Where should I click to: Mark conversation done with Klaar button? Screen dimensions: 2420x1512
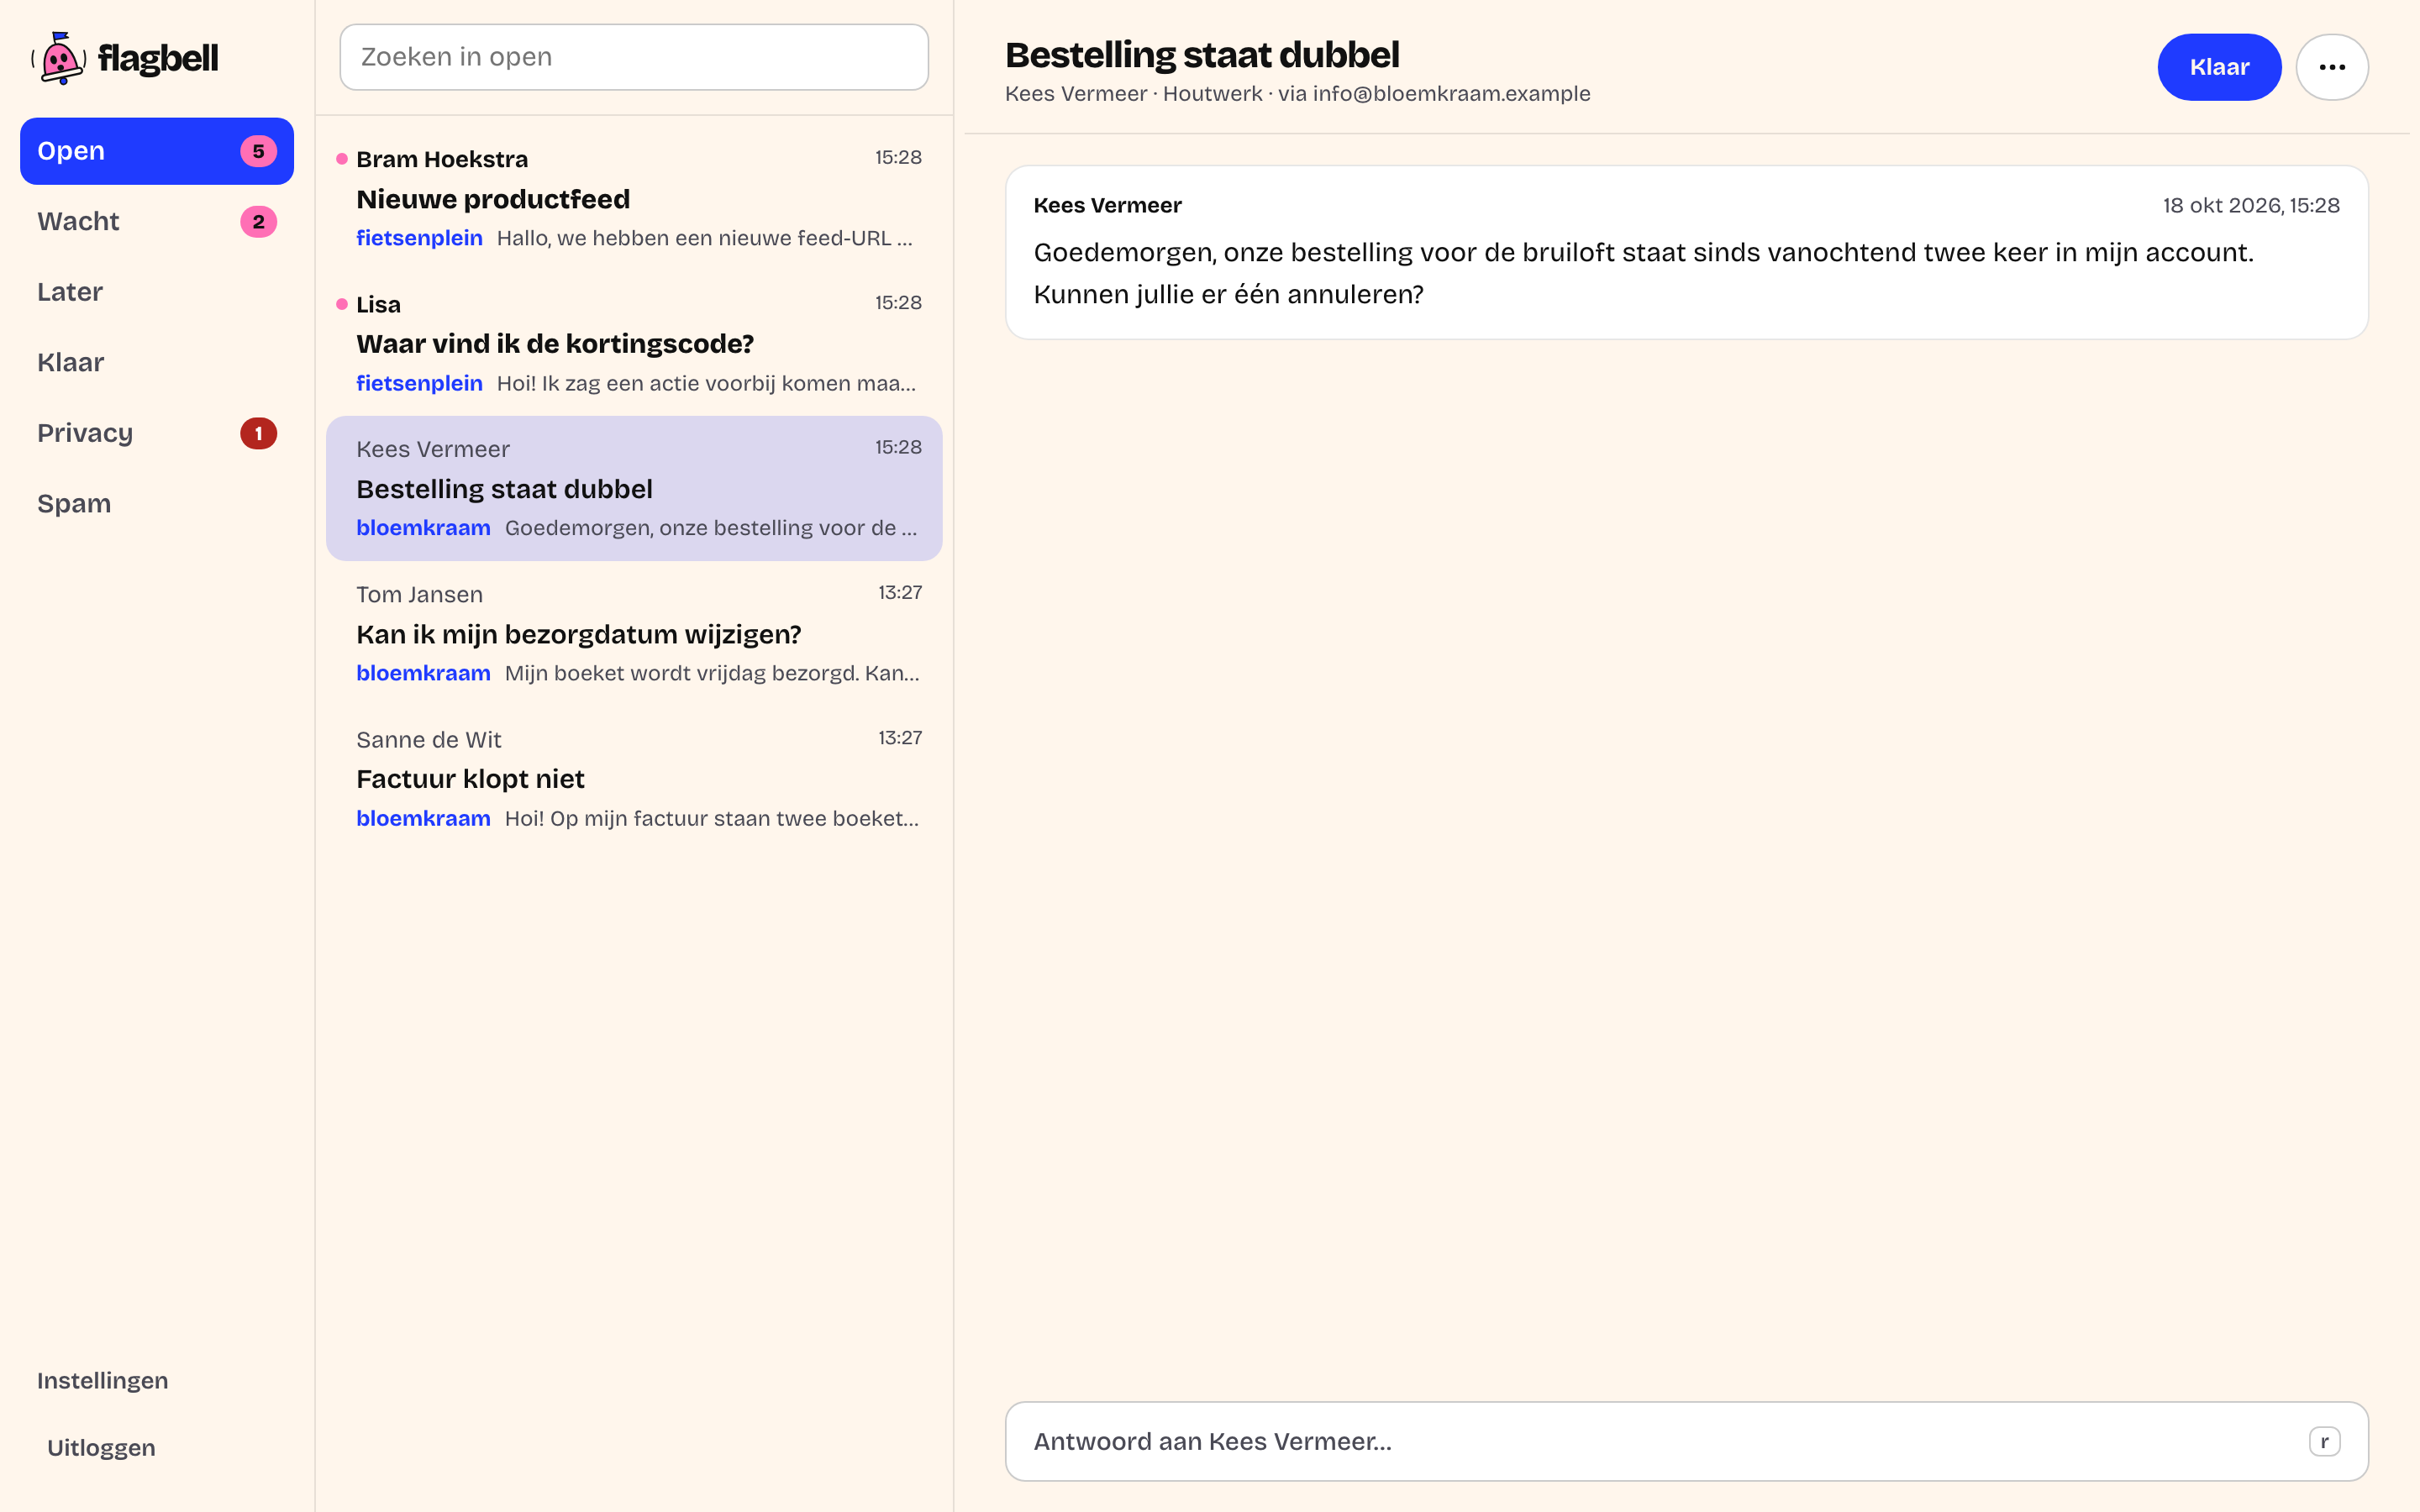[x=2218, y=67]
